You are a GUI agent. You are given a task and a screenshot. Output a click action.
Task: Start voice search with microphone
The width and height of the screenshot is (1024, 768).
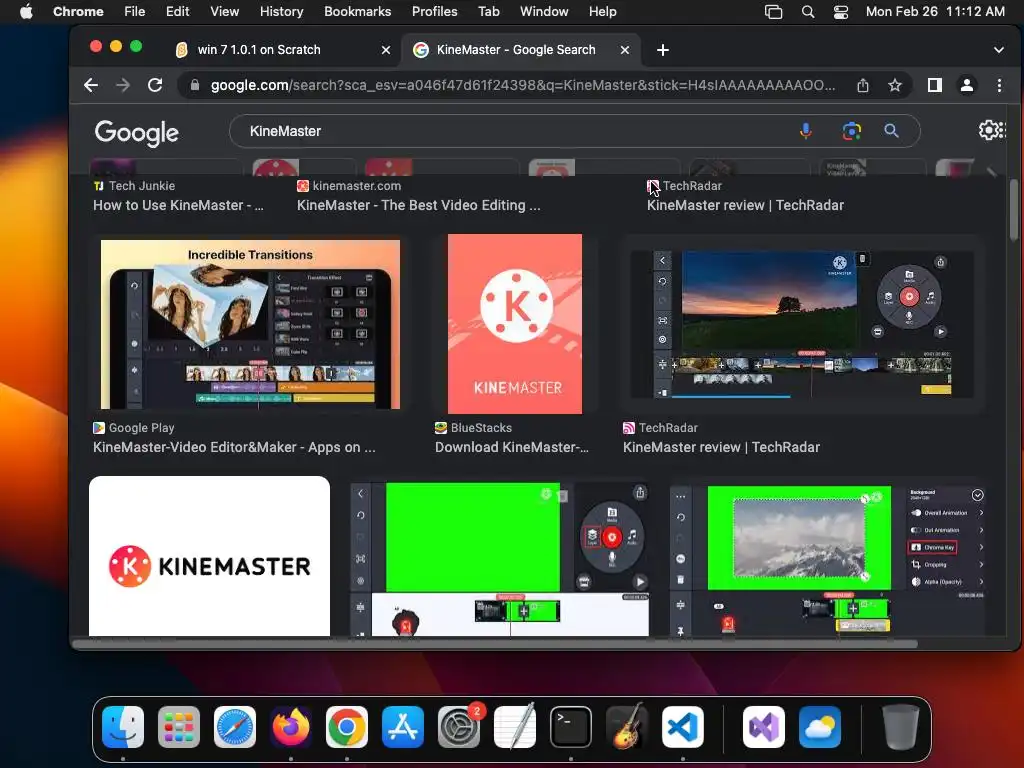point(806,131)
